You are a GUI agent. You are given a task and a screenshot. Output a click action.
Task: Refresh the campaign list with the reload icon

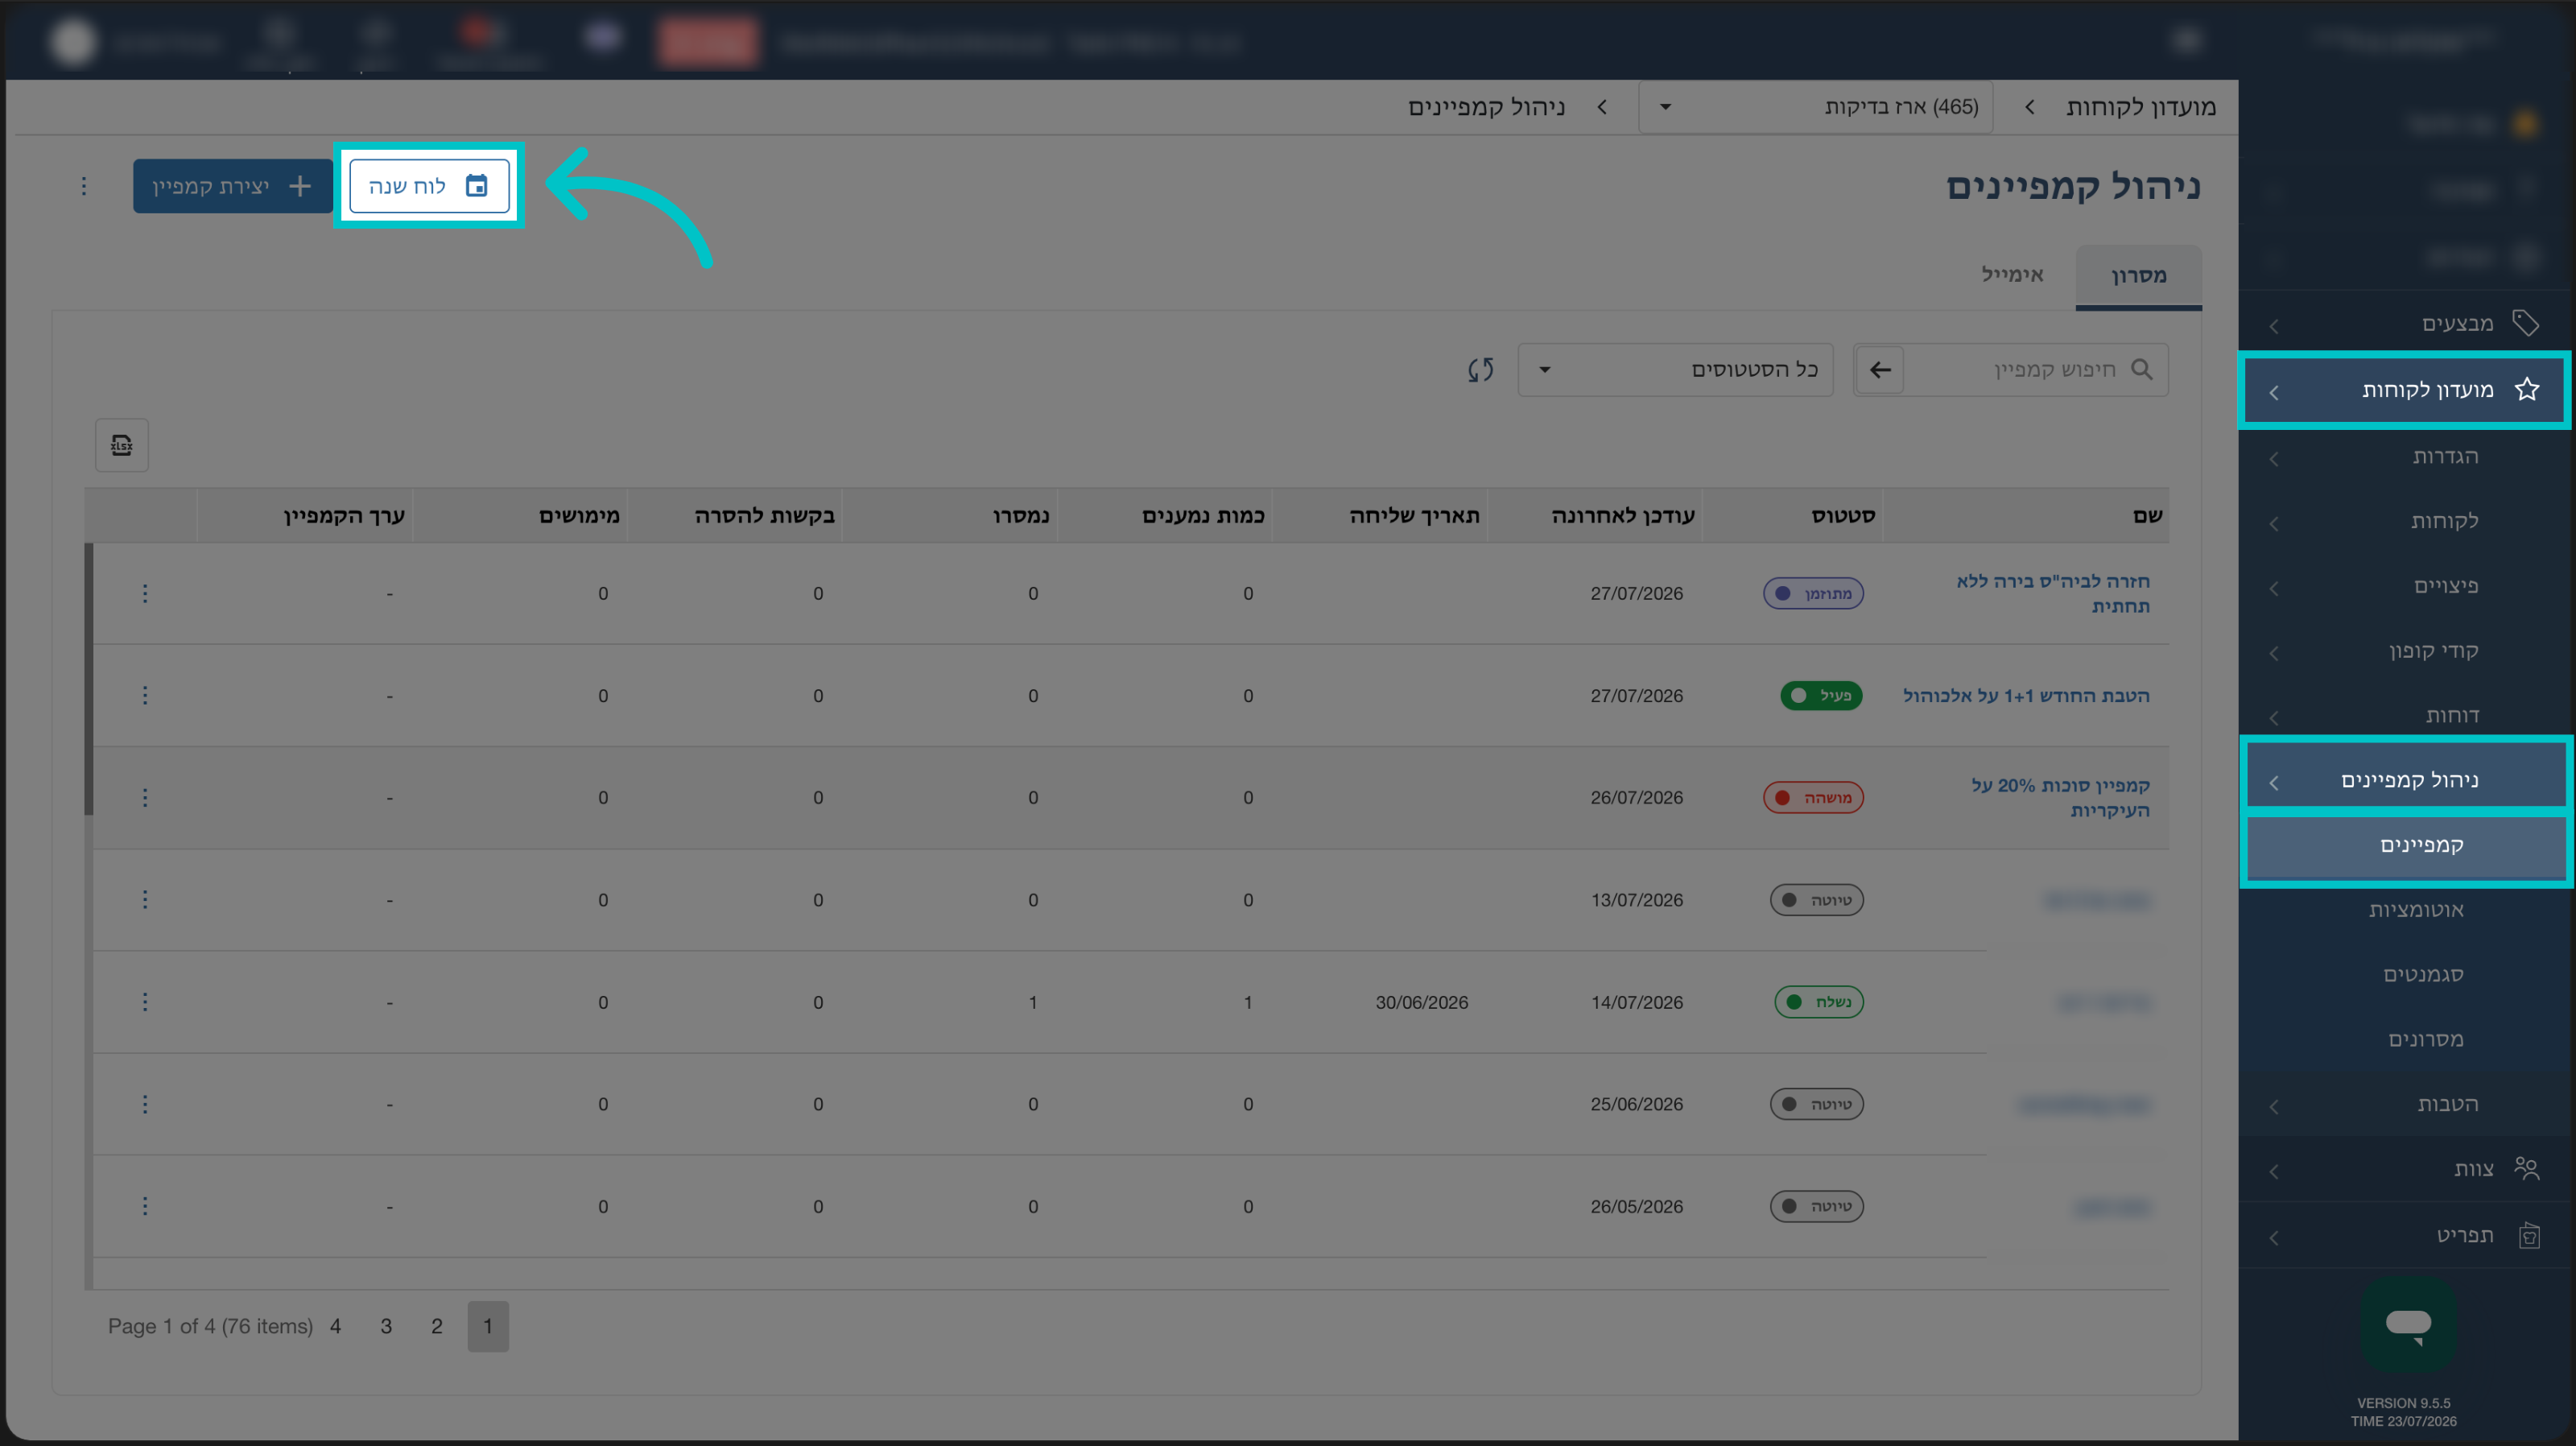point(1481,370)
